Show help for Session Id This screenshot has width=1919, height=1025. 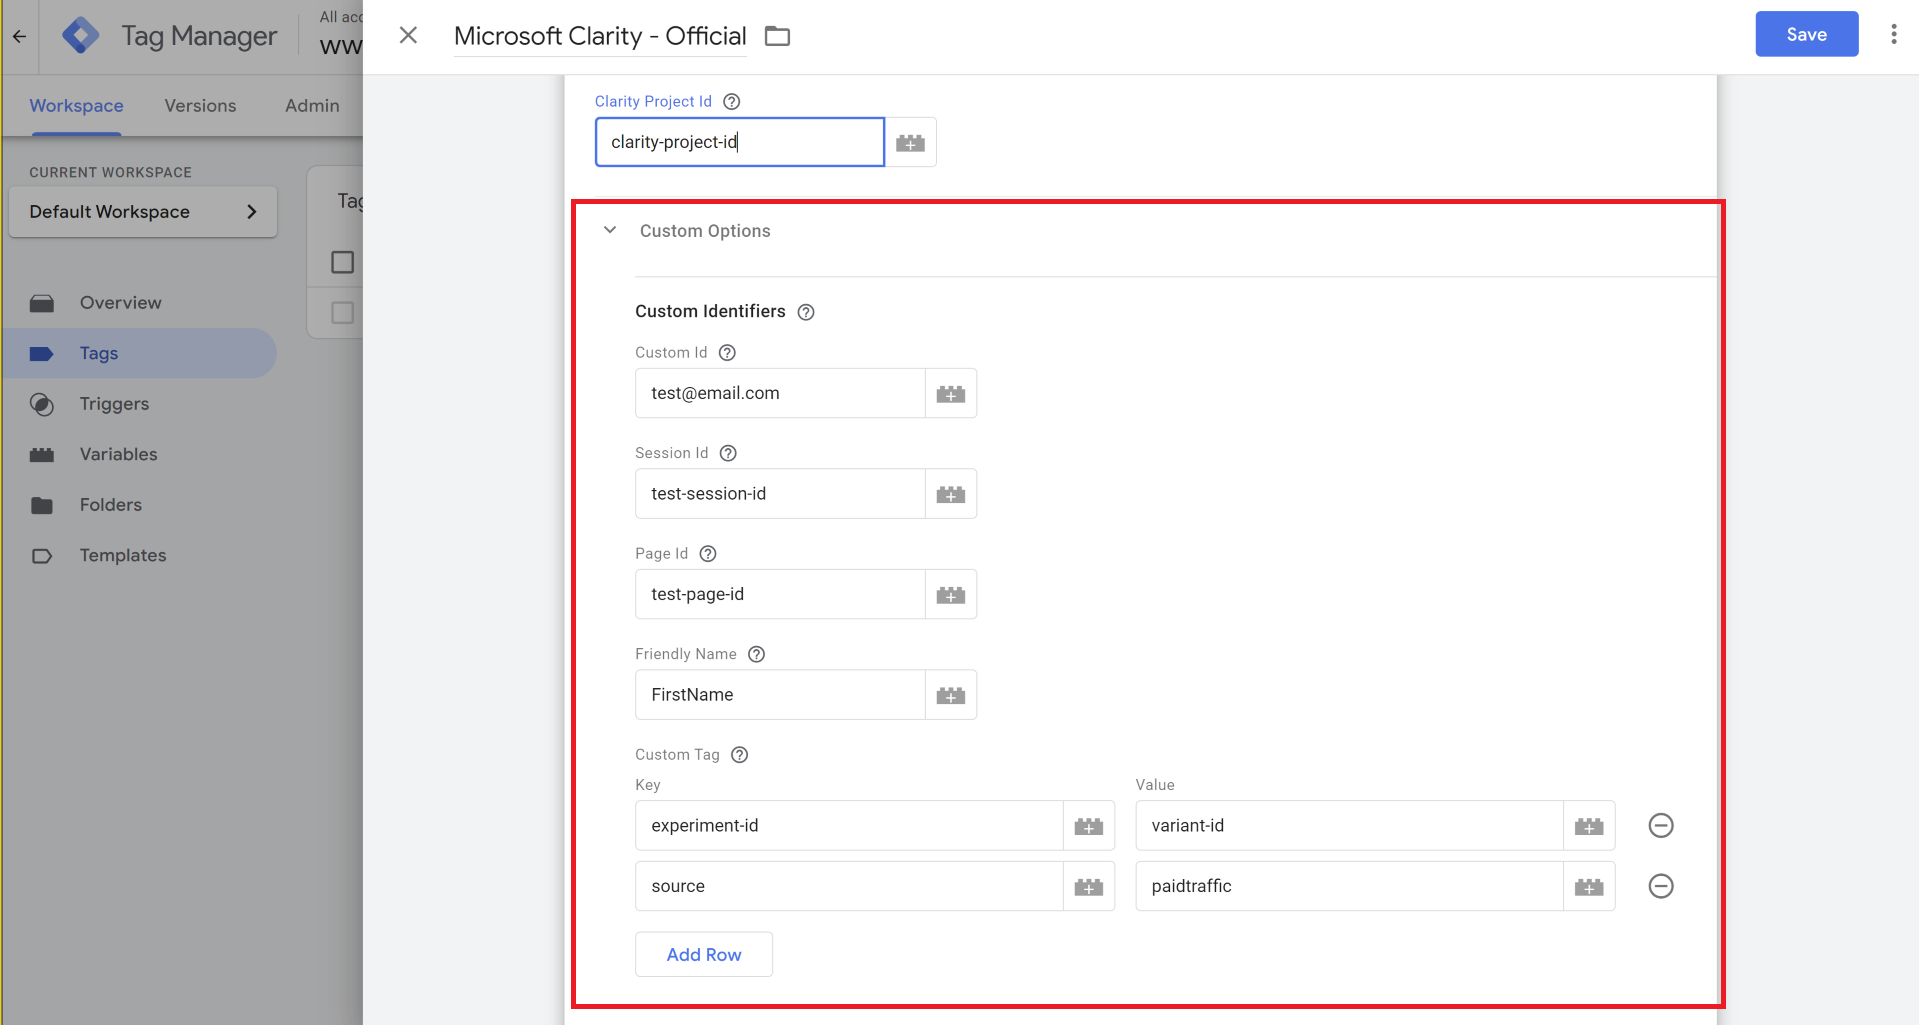pyautogui.click(x=729, y=453)
